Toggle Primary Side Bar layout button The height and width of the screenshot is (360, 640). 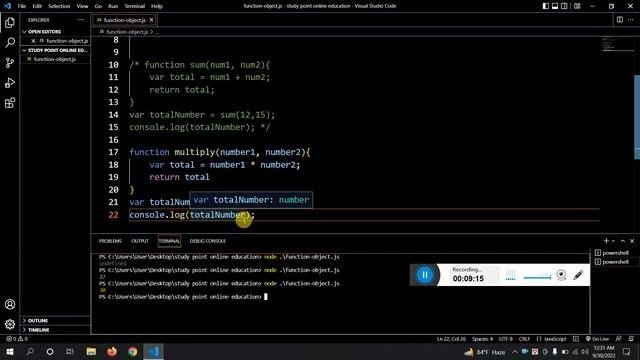point(546,6)
